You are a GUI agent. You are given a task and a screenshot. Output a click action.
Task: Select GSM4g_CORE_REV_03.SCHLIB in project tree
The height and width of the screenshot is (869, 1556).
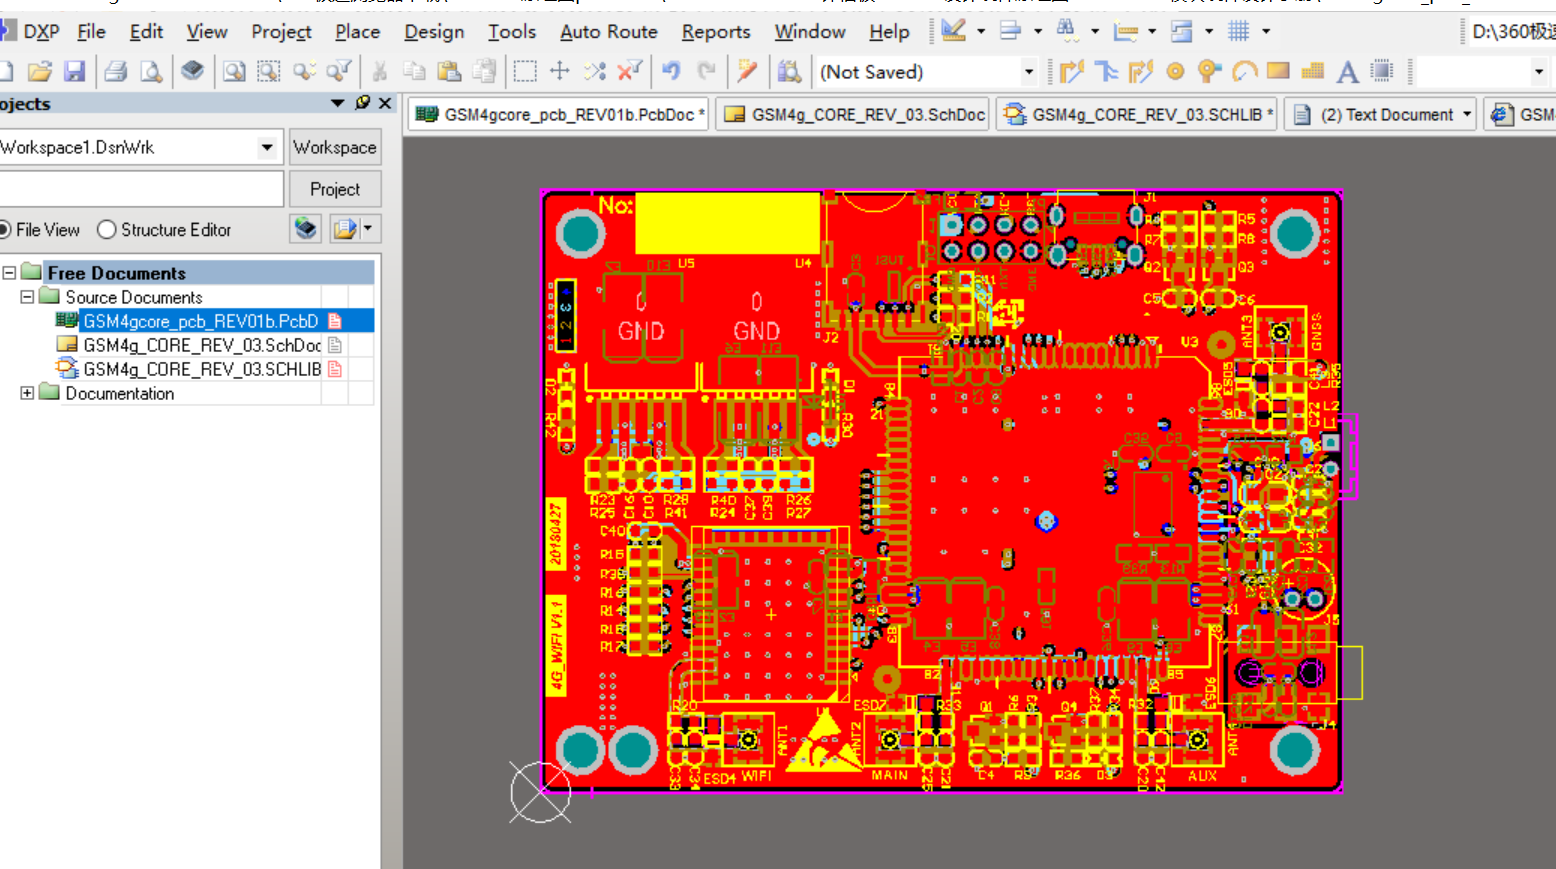pyautogui.click(x=201, y=369)
